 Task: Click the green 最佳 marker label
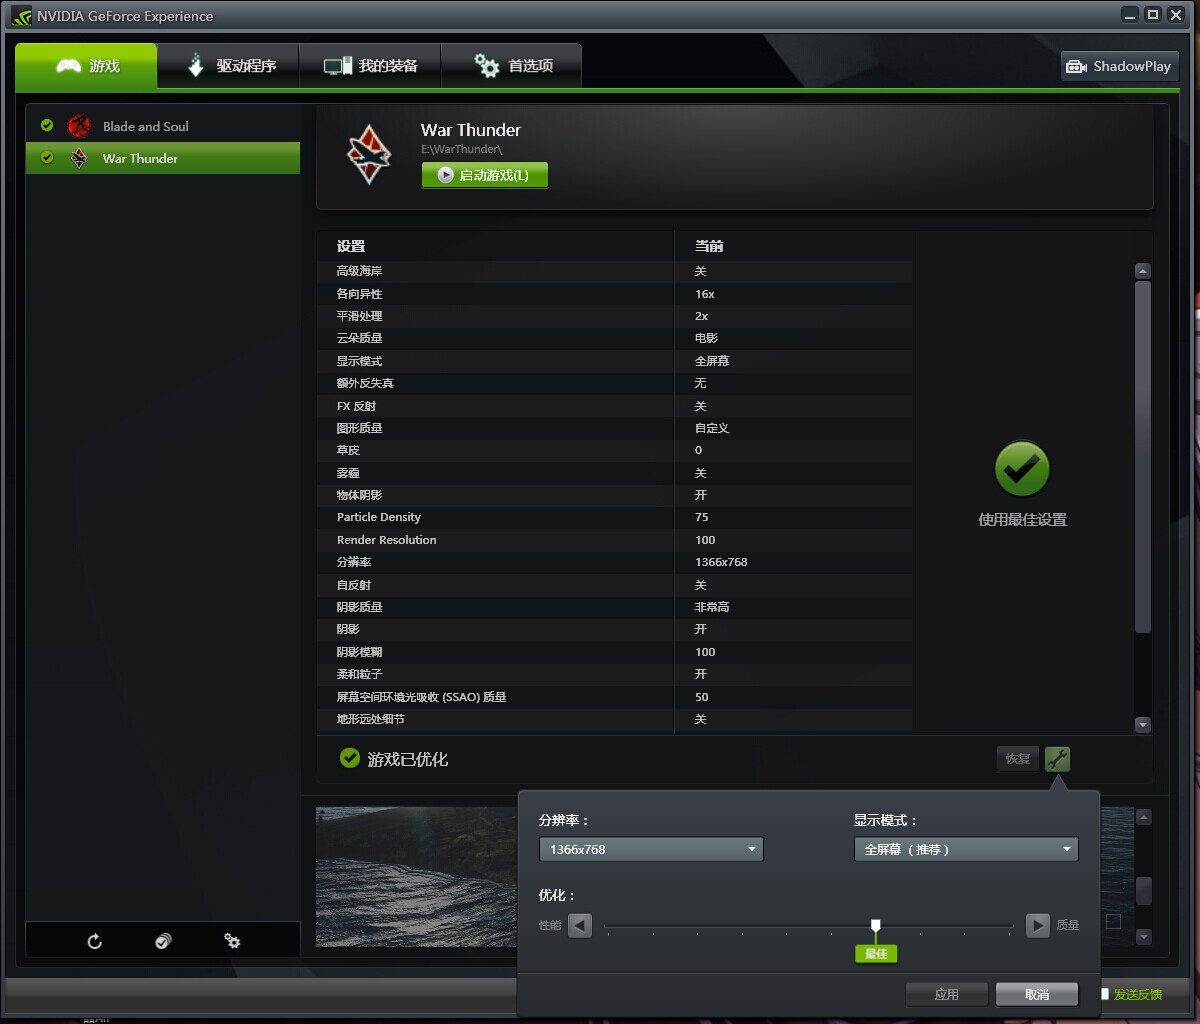[876, 953]
